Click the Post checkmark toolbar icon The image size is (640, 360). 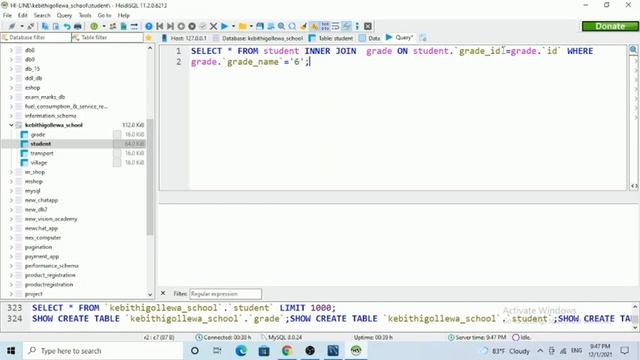click(x=202, y=26)
